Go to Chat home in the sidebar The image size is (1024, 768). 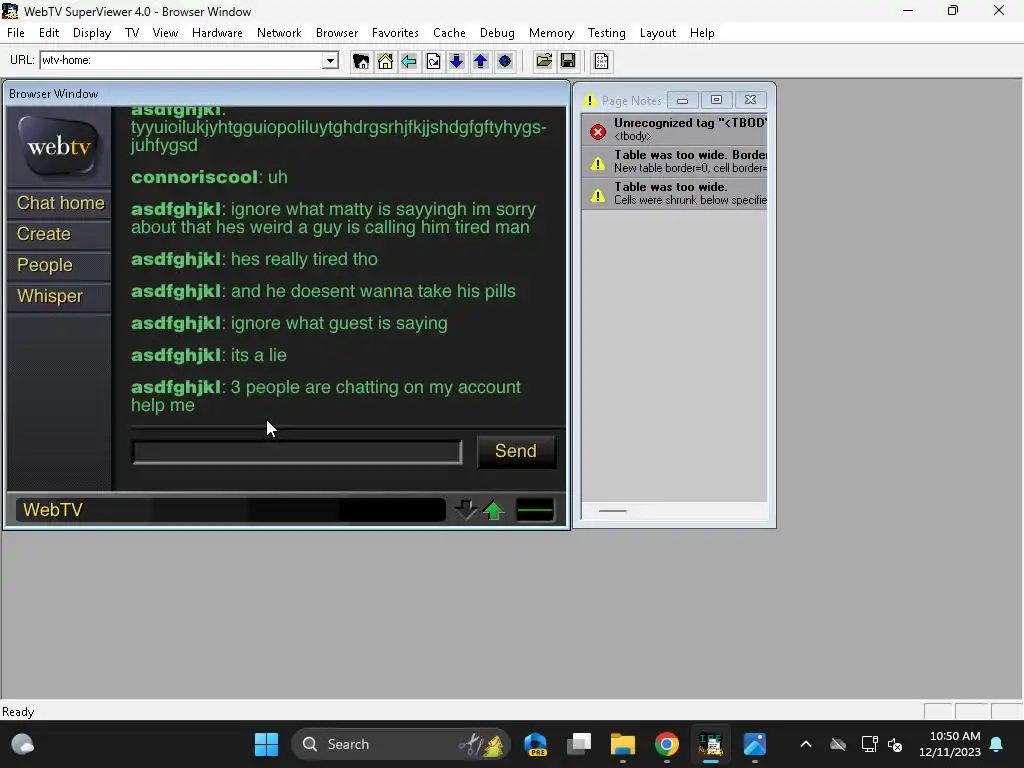(61, 203)
